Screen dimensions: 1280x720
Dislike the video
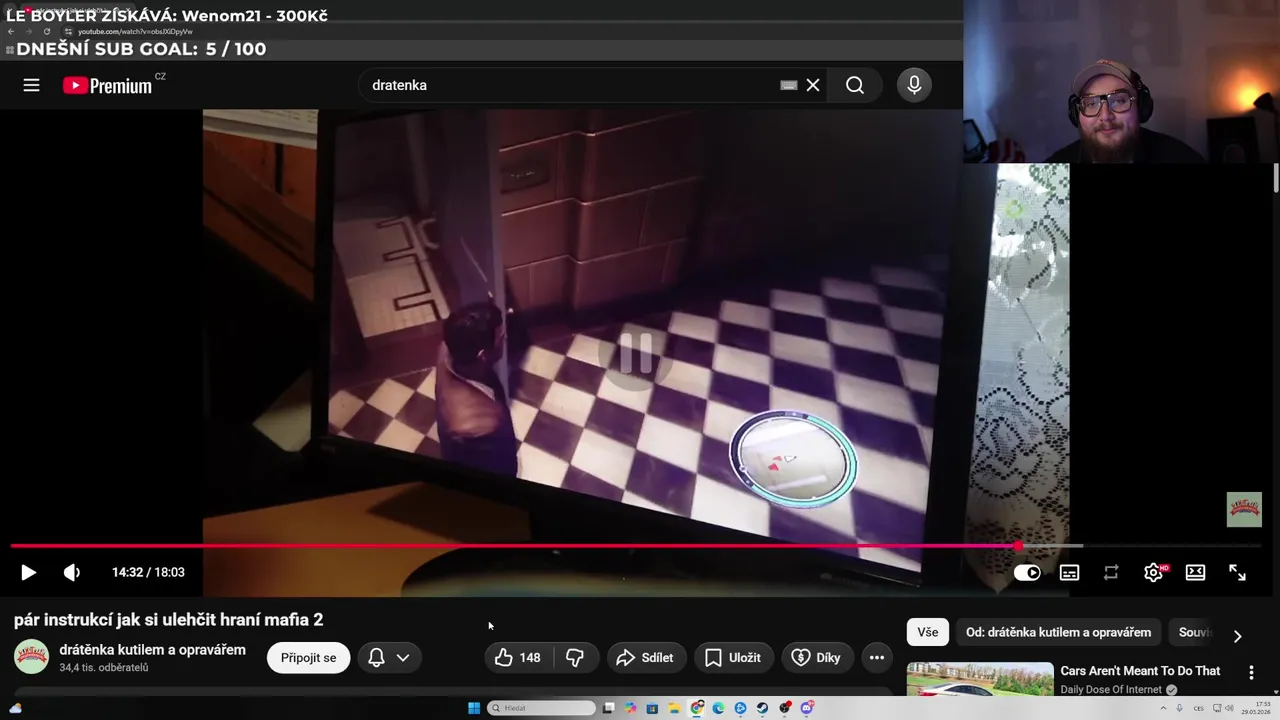[x=575, y=657]
